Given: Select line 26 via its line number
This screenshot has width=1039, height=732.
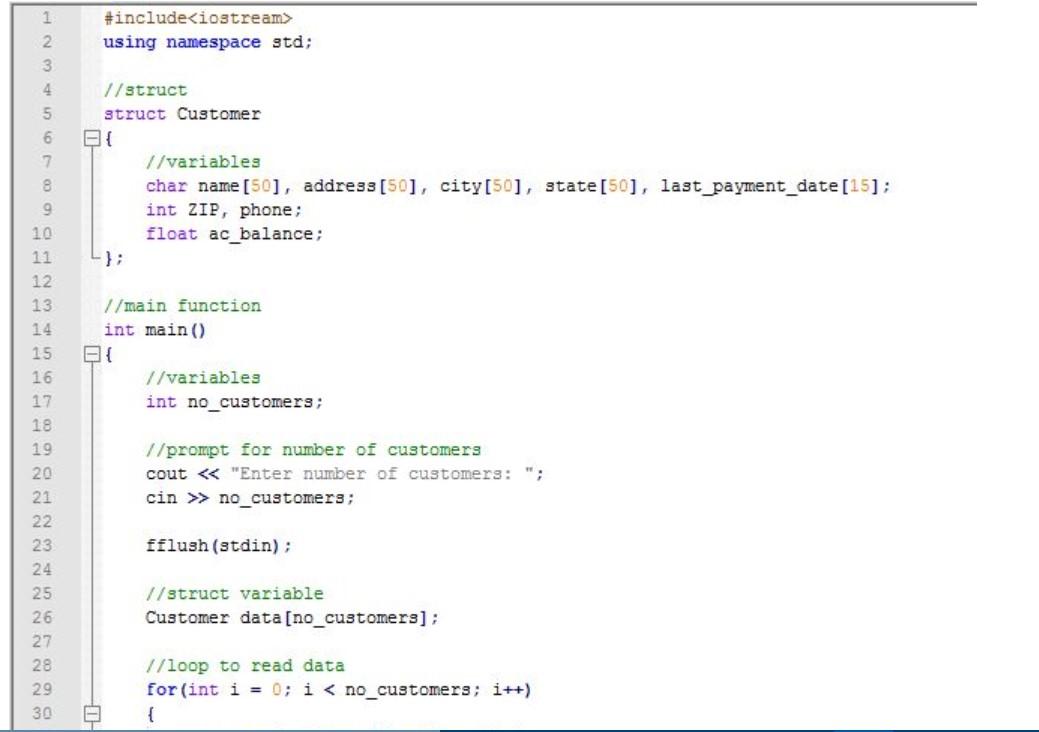Looking at the screenshot, I should (42, 617).
